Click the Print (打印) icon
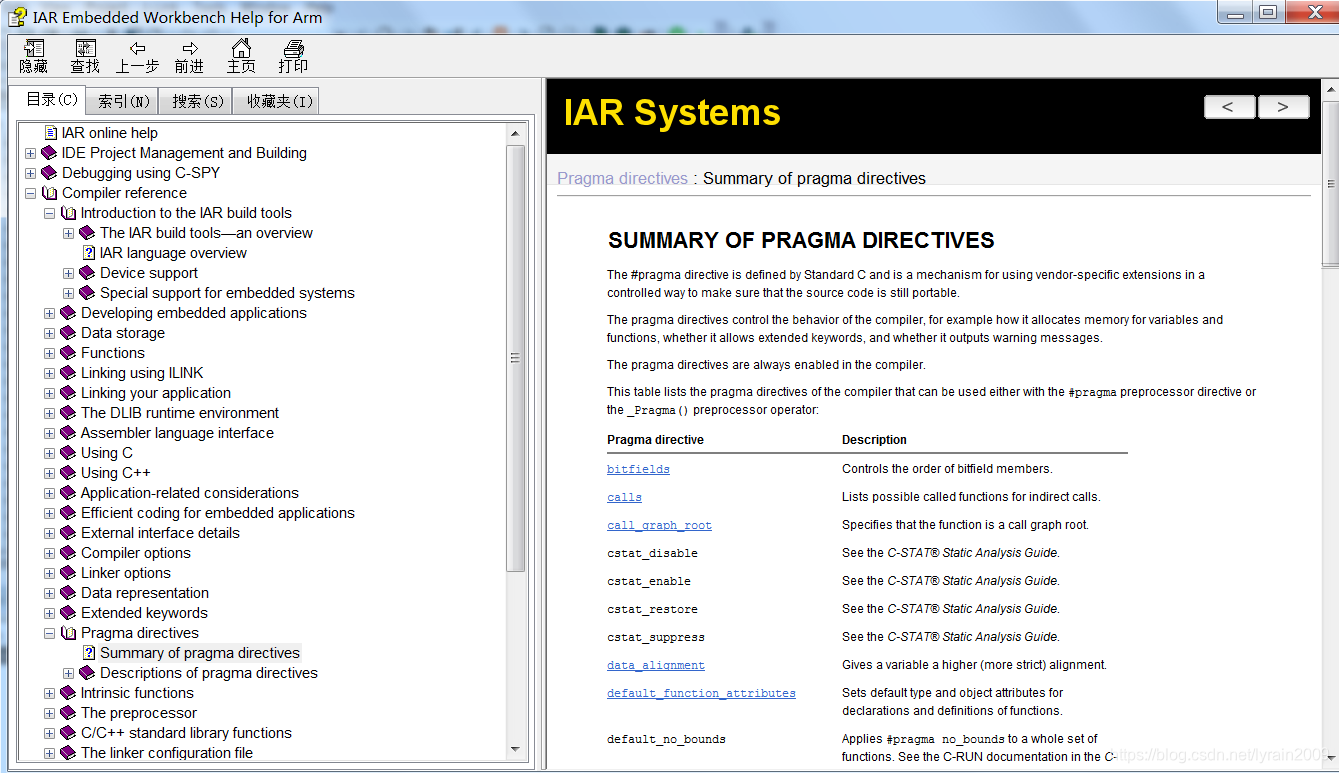This screenshot has width=1339, height=773. pos(293,48)
